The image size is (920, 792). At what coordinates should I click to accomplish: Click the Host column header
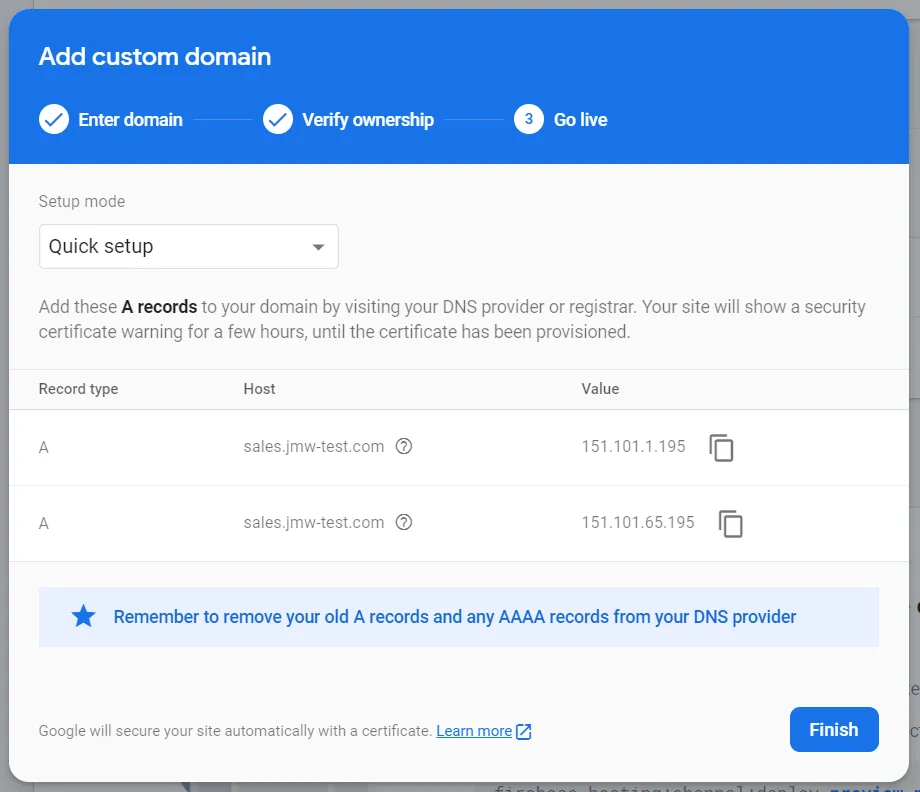259,389
